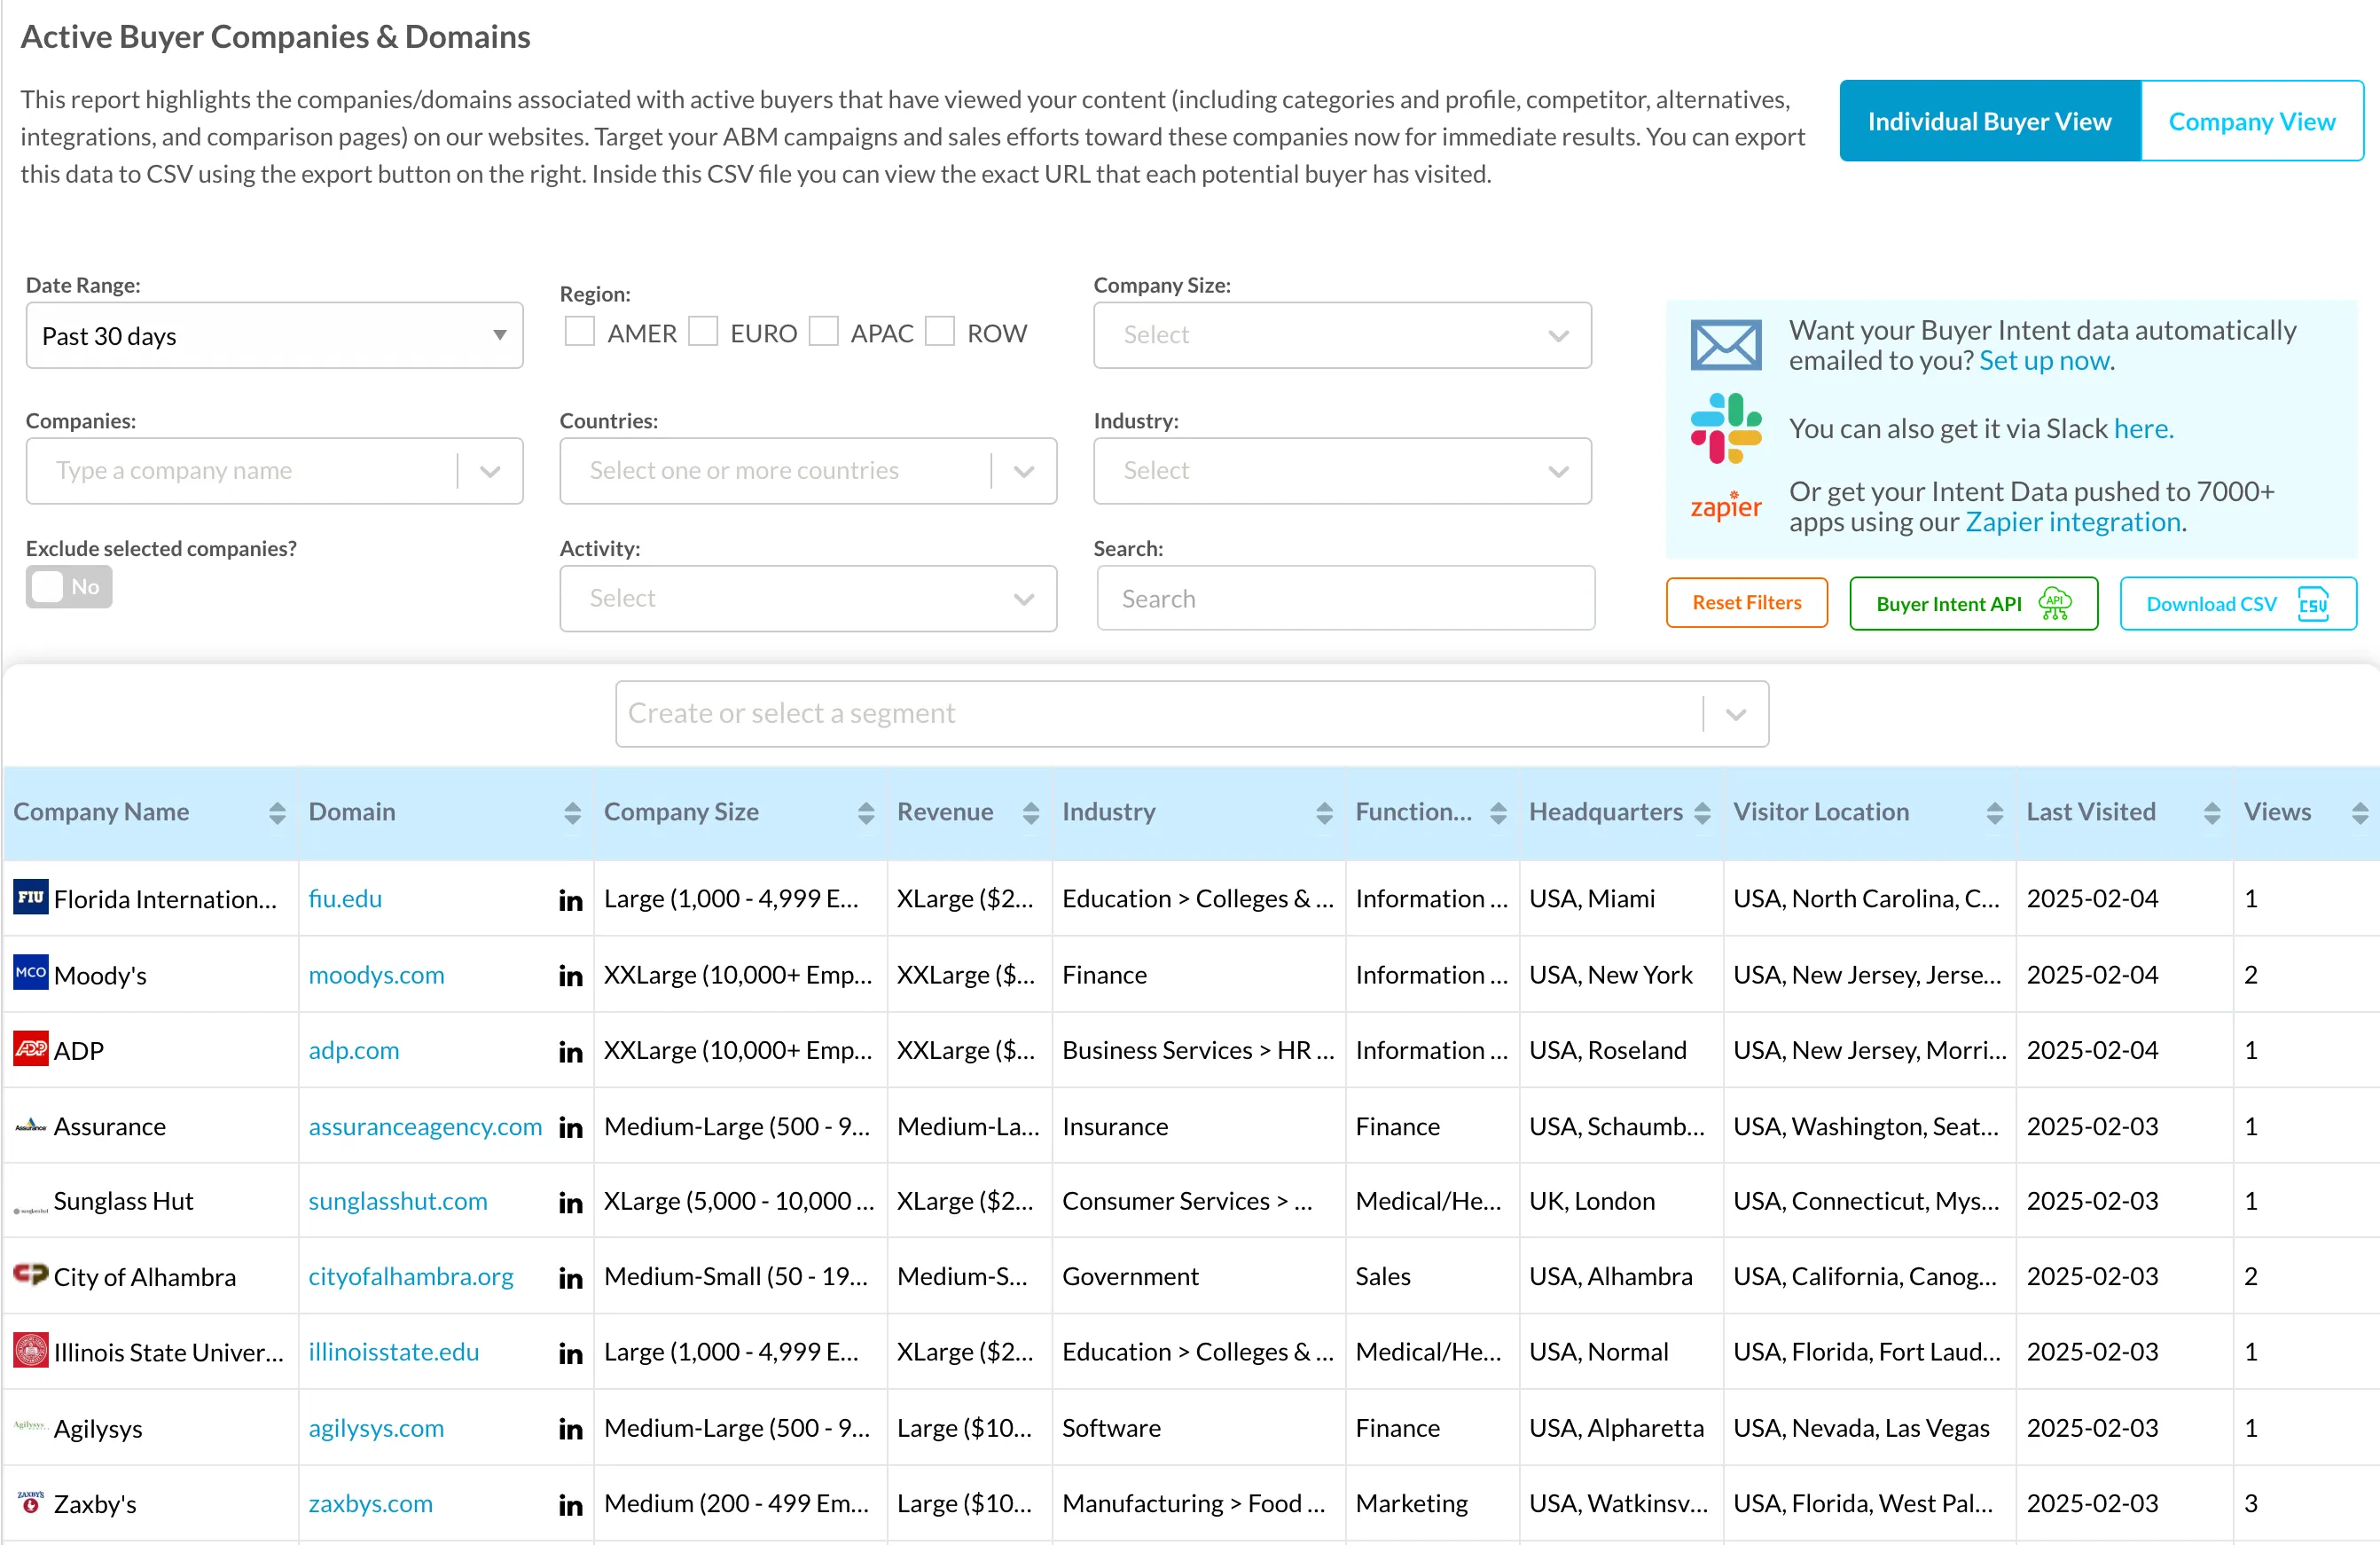The height and width of the screenshot is (1545, 2380).
Task: Click Download CSV button
Action: [2238, 604]
